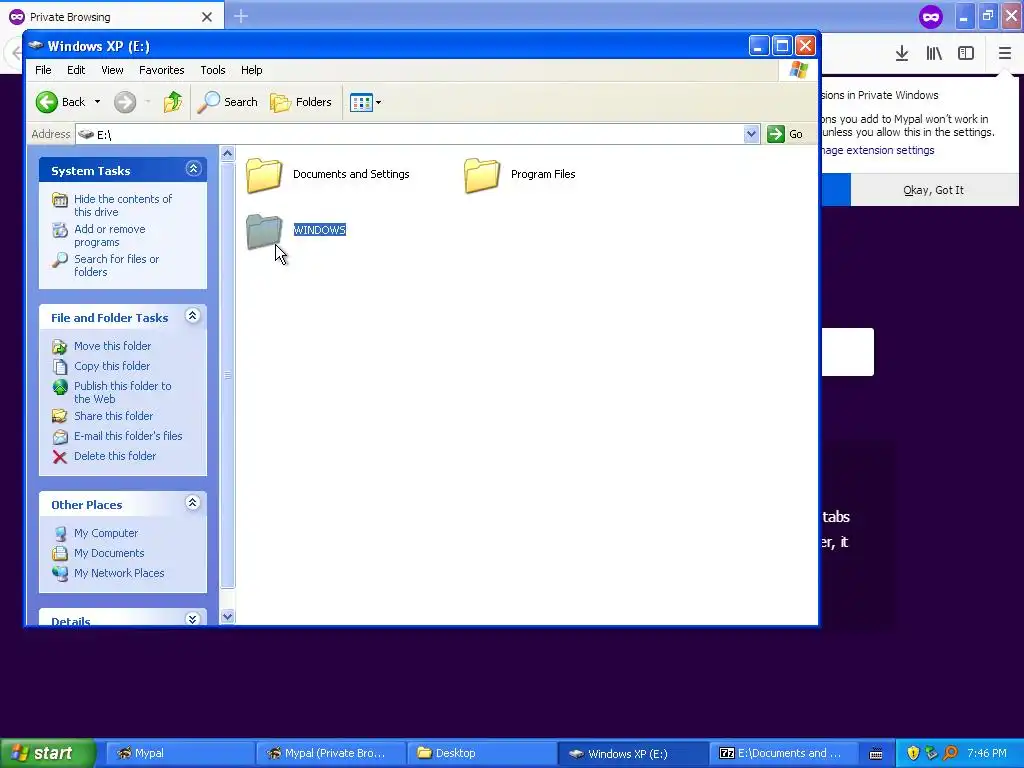Open Mypal's downloads arrow icon
Image resolution: width=1024 pixels, height=768 pixels.
tap(901, 54)
